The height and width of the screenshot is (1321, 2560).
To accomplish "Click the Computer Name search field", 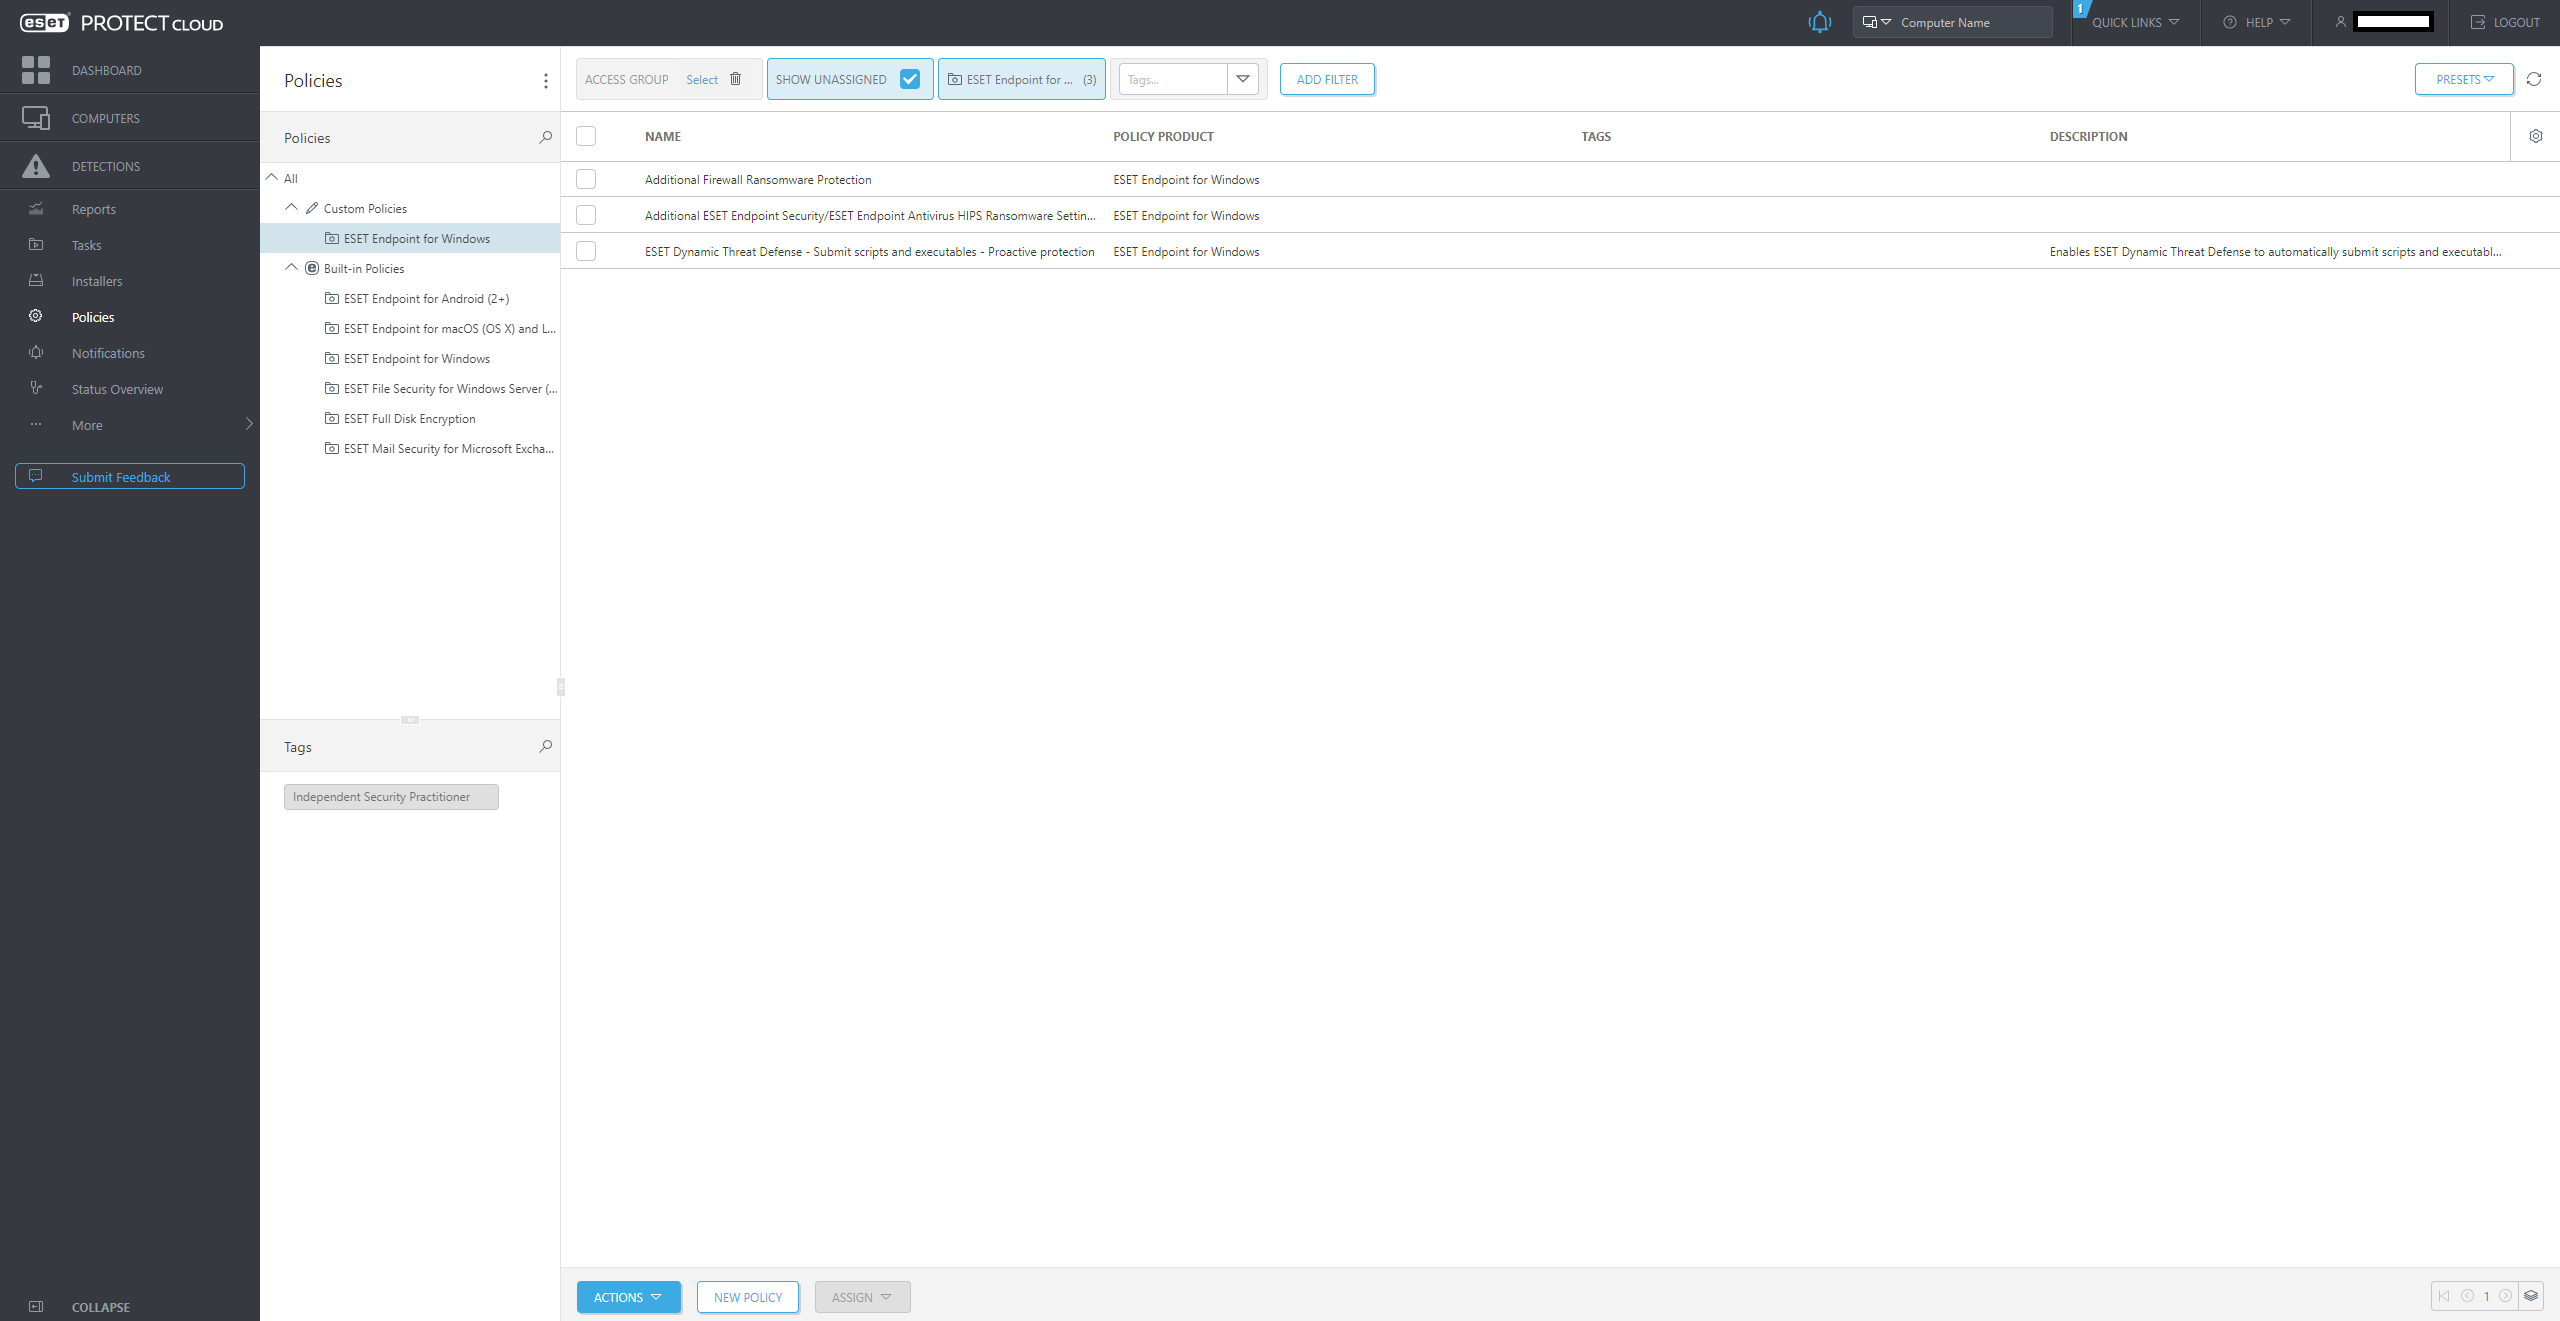I will (1972, 22).
